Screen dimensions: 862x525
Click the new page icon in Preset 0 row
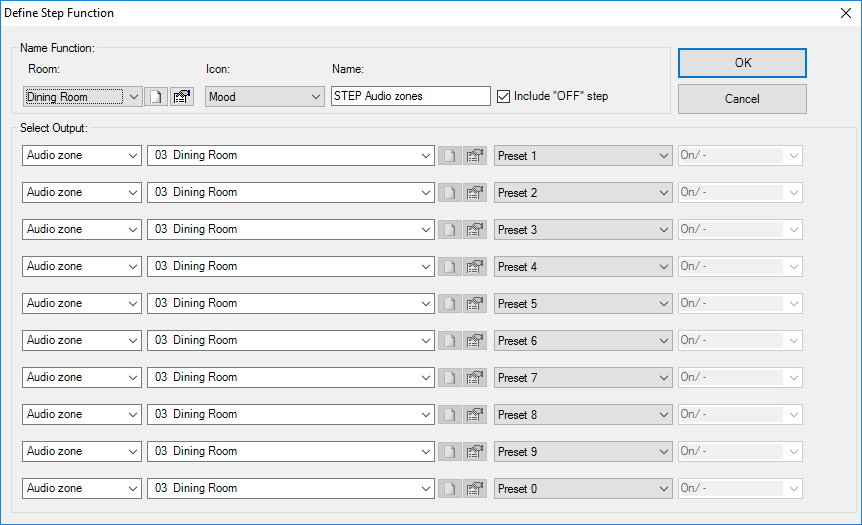(x=450, y=489)
